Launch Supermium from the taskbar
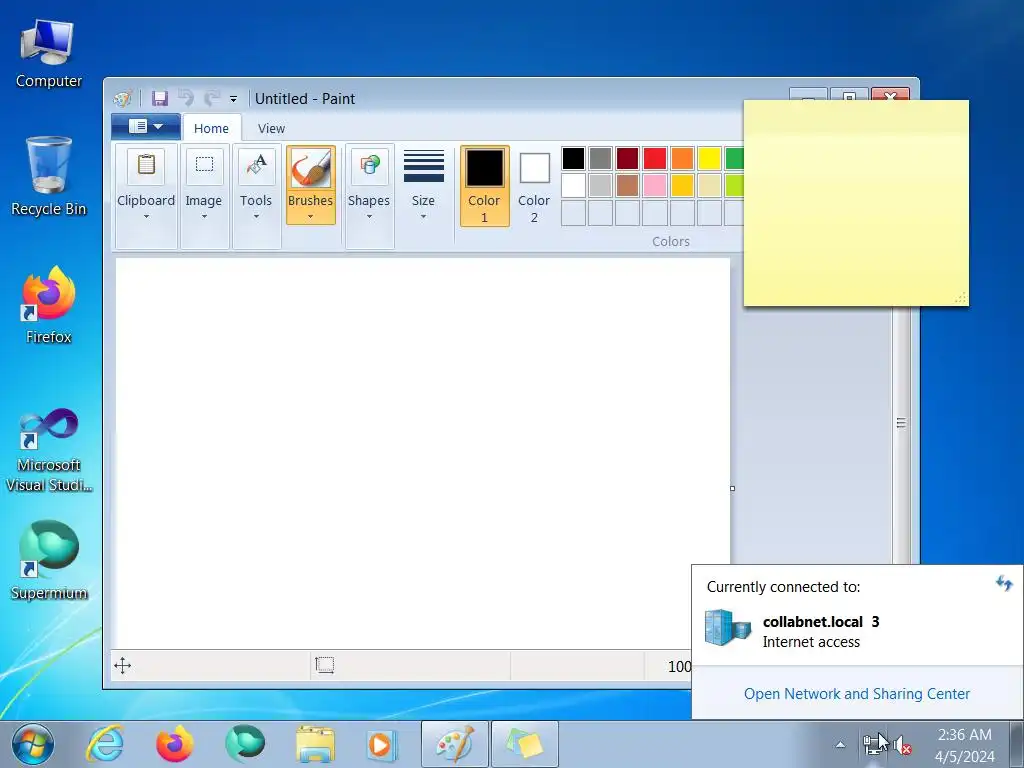The image size is (1024, 768). coord(245,744)
